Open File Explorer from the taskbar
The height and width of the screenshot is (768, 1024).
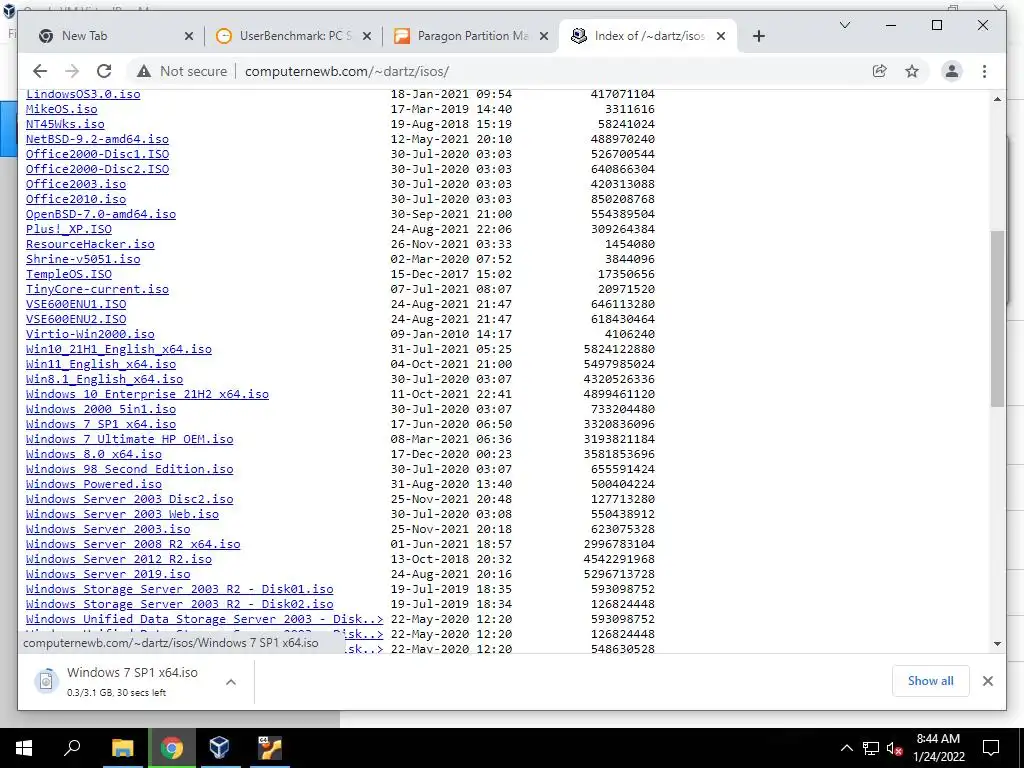pyautogui.click(x=122, y=748)
